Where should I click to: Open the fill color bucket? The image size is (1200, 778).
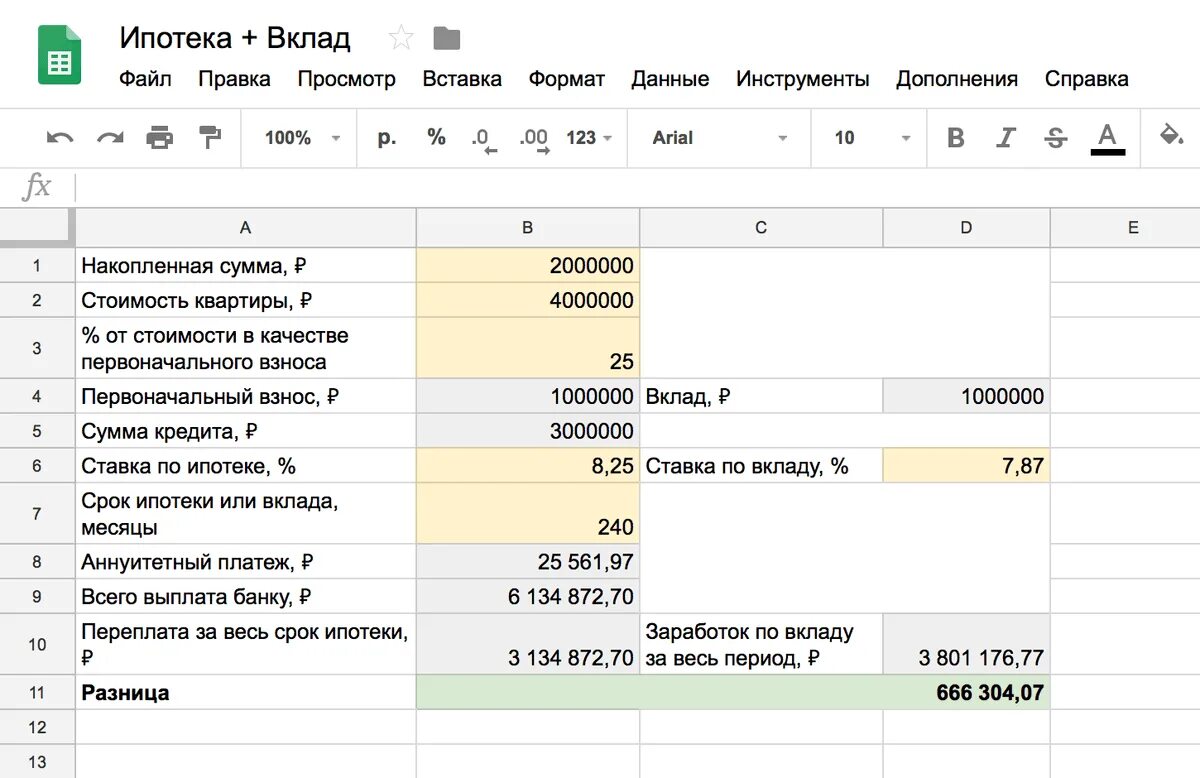pos(1171,136)
